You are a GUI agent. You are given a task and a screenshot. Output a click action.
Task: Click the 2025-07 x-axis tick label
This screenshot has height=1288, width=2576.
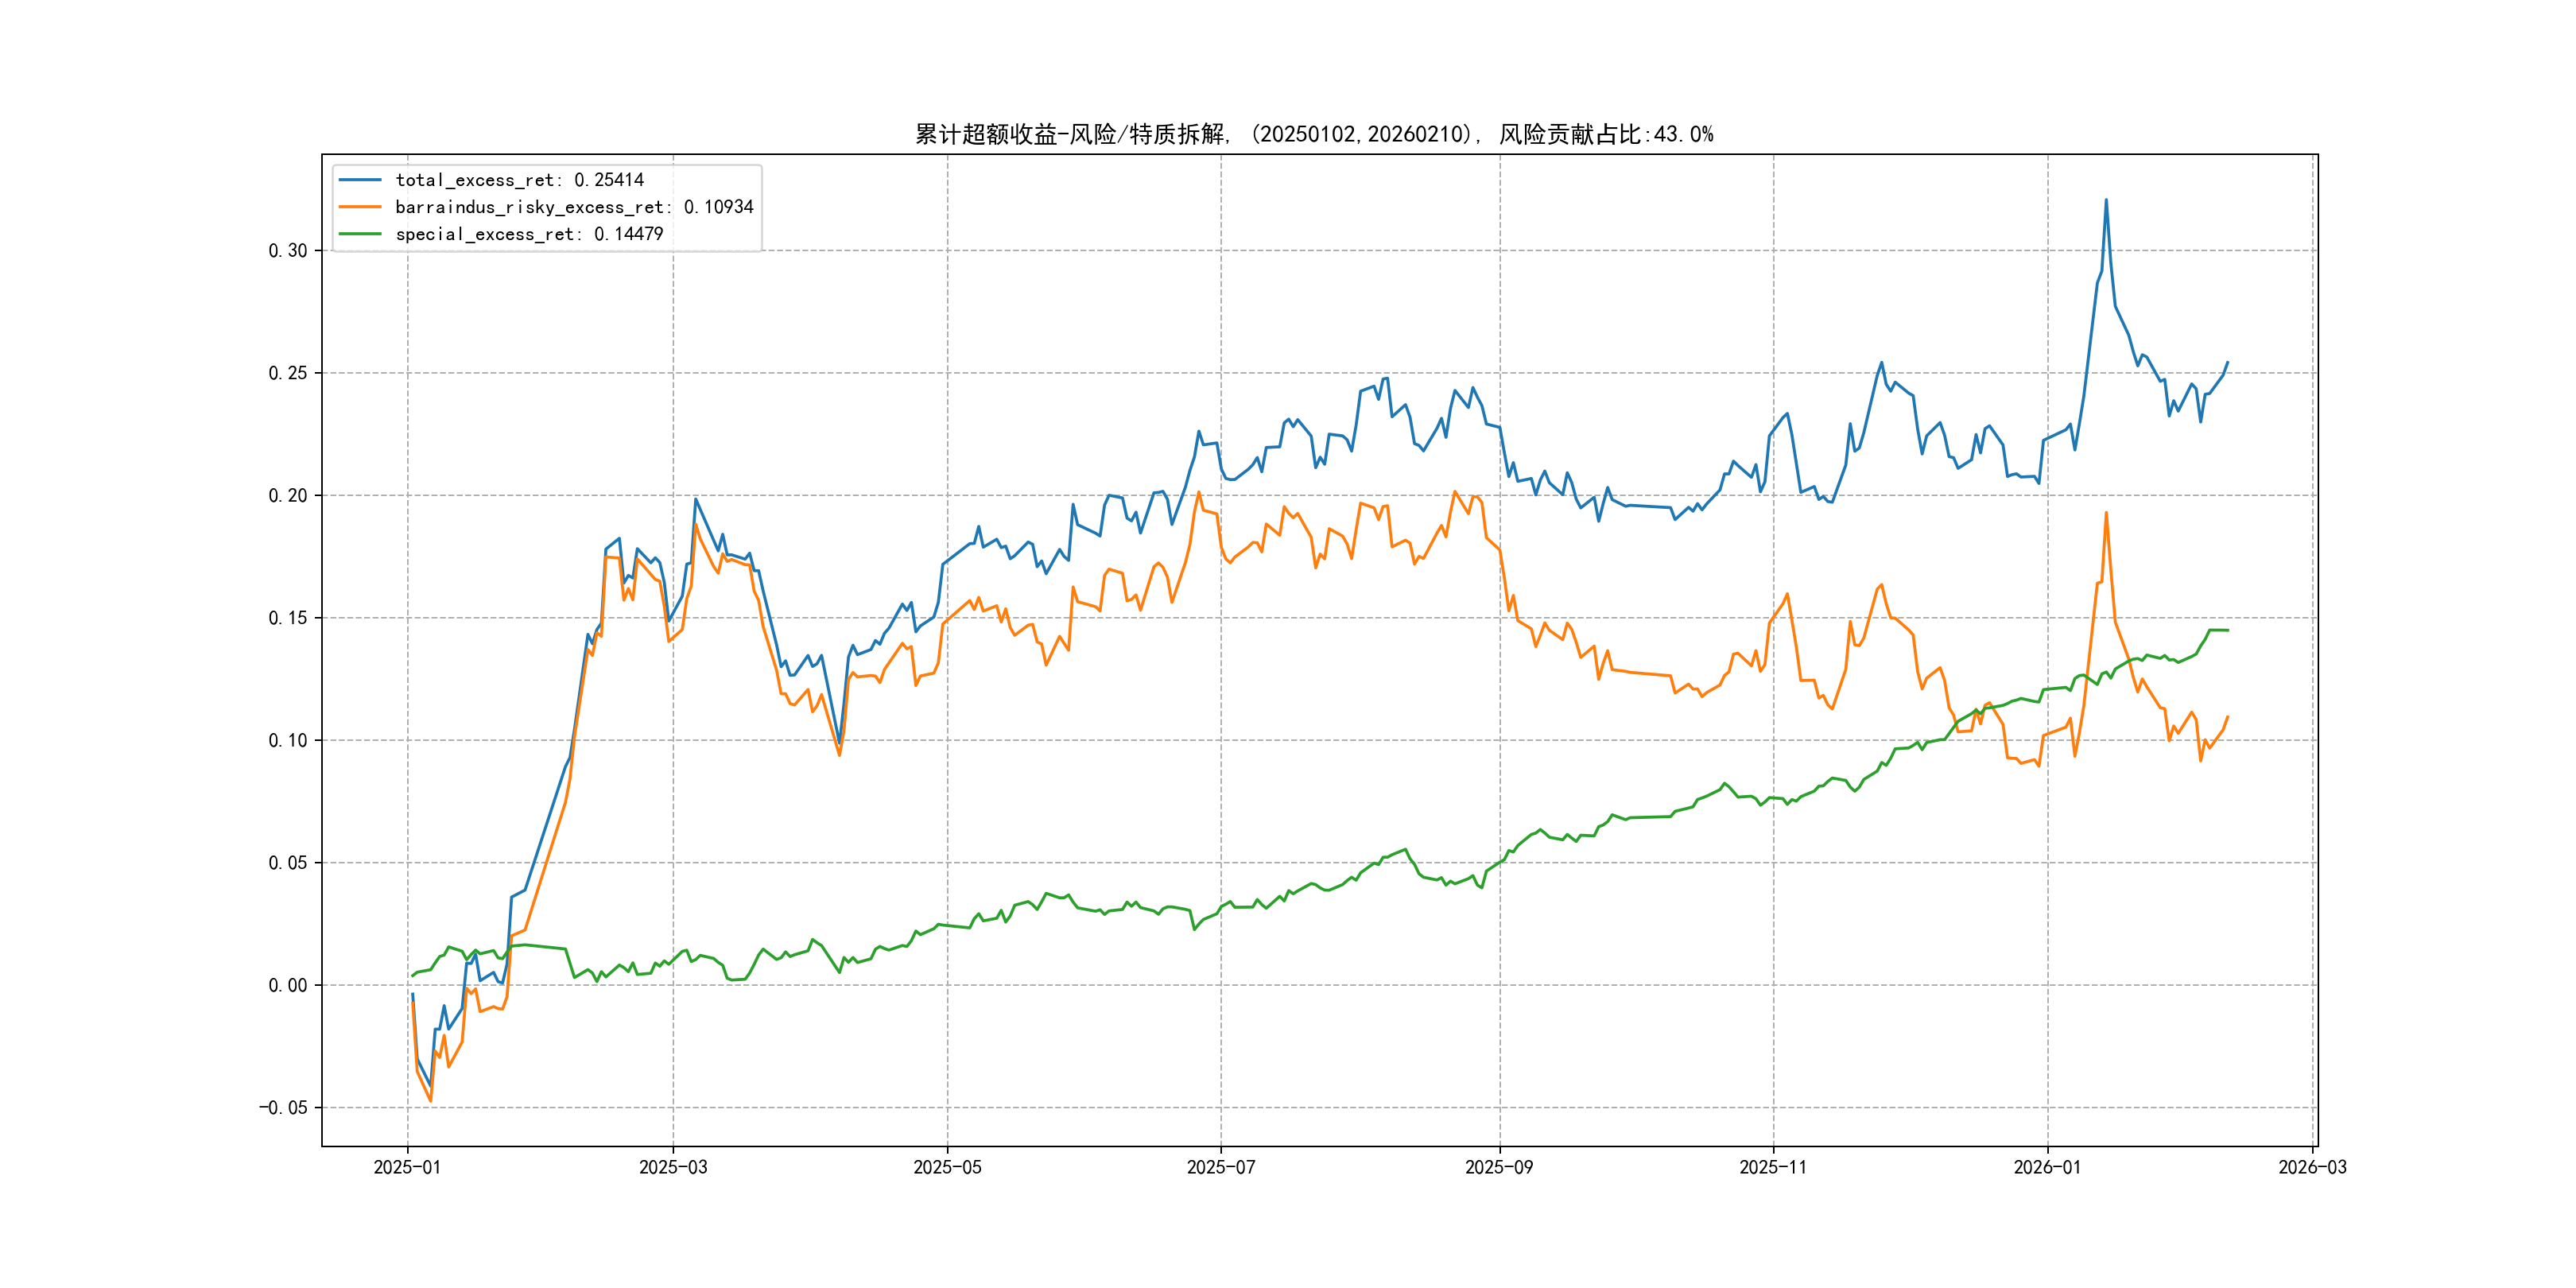click(x=1220, y=1167)
